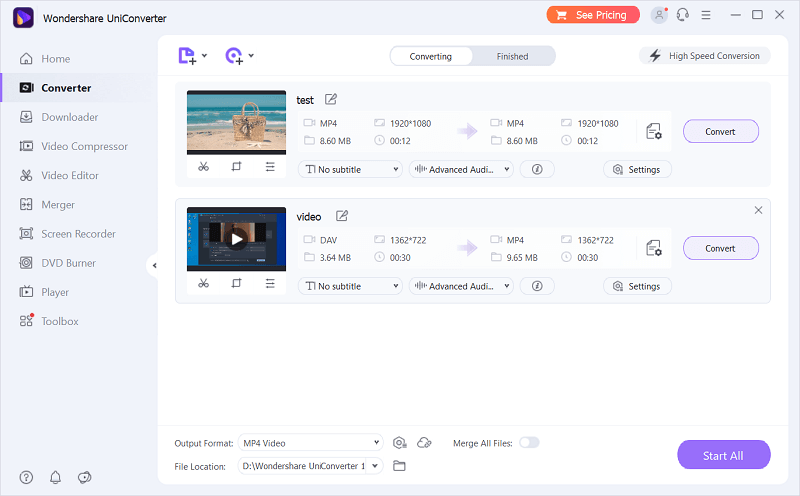Click the Load DVD disc icon
Image resolution: width=800 pixels, height=496 pixels.
[x=234, y=56]
